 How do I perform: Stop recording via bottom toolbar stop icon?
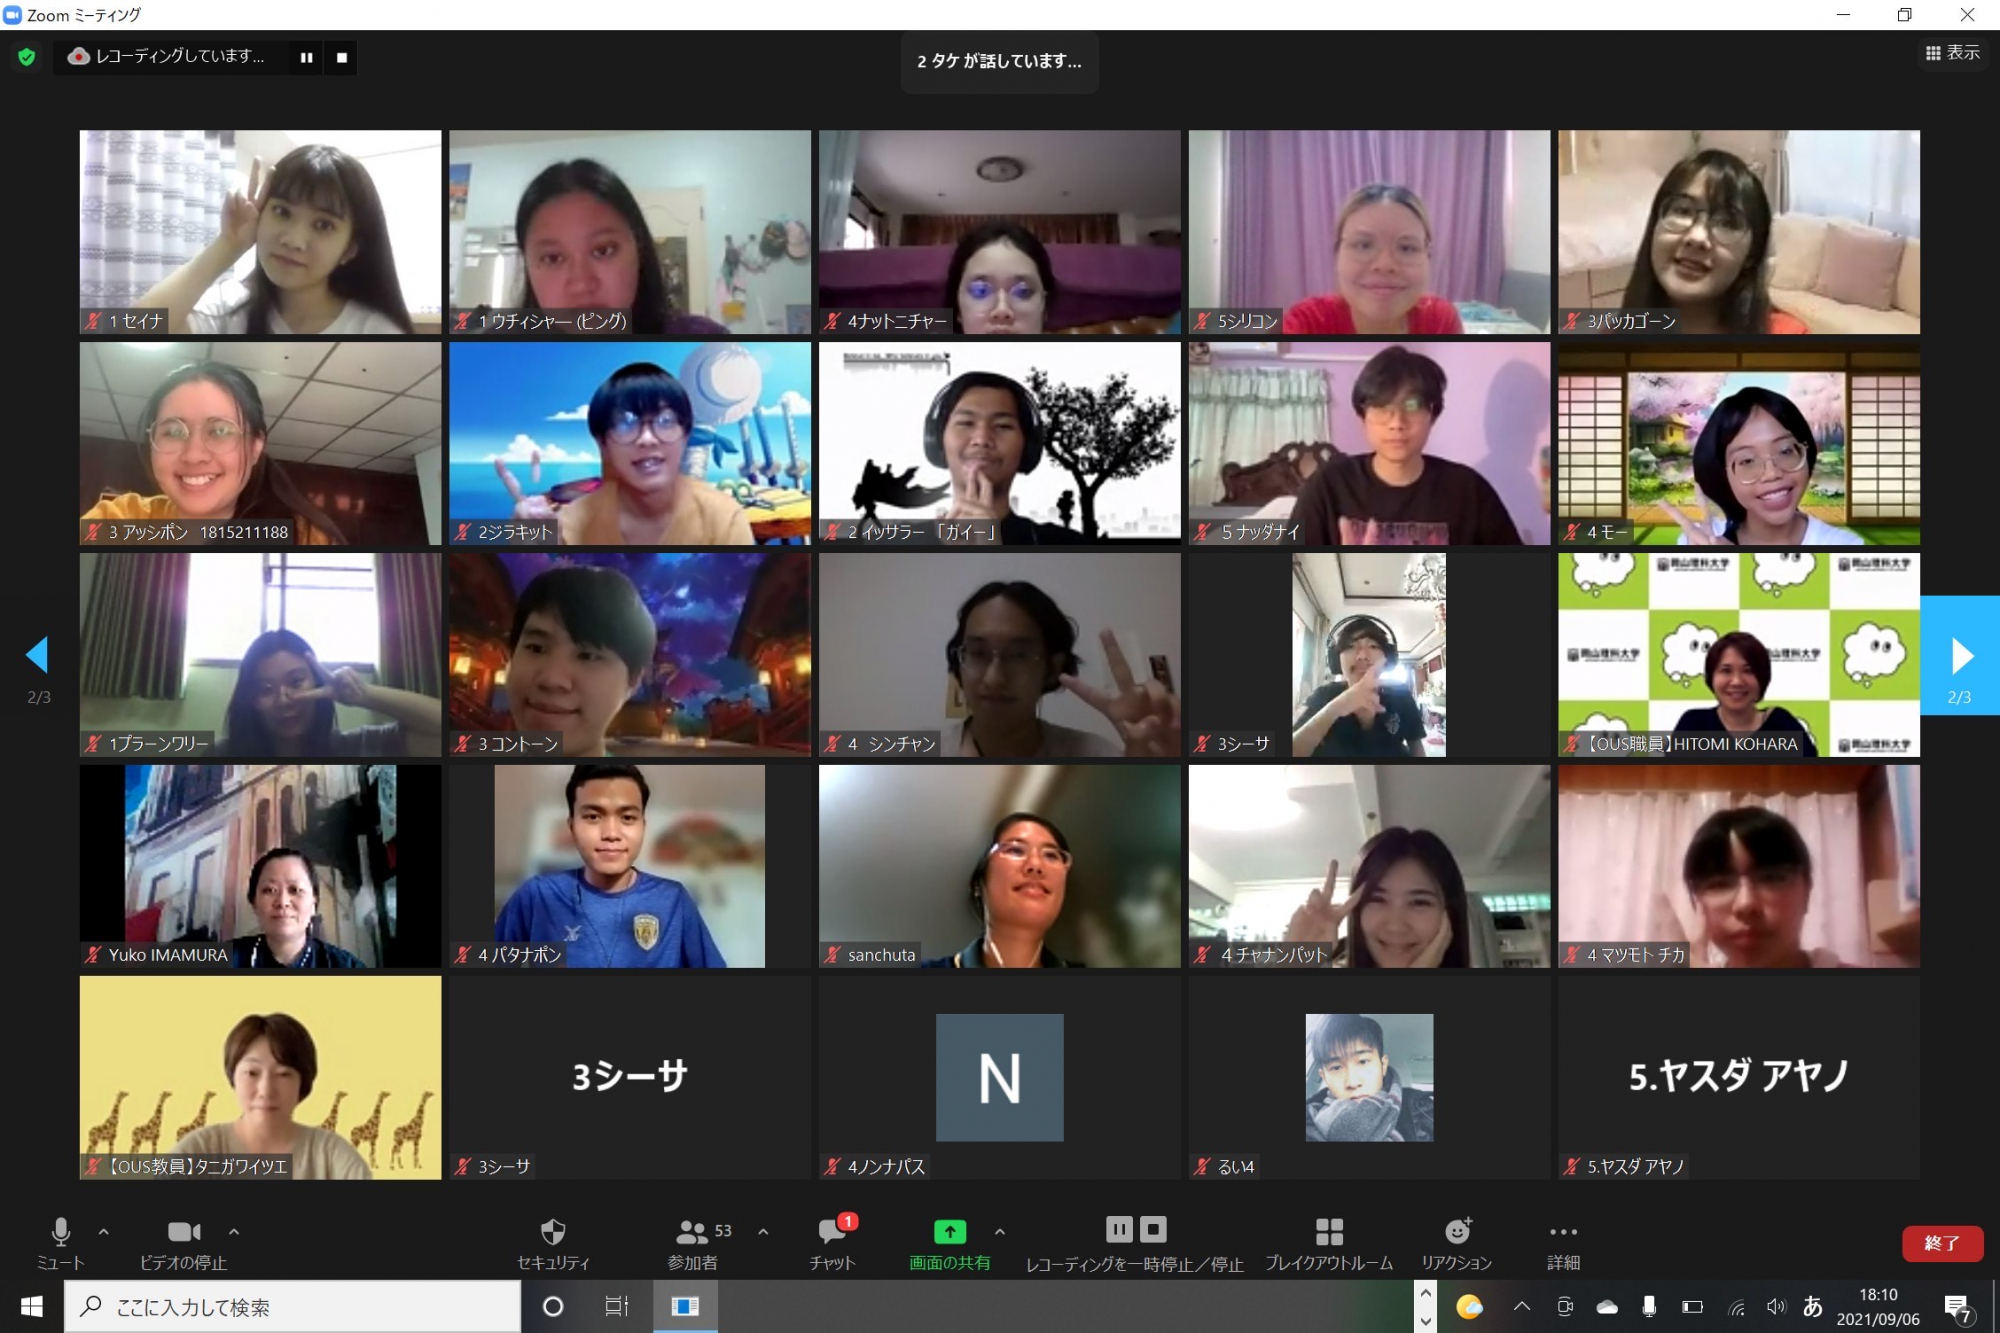click(x=1153, y=1229)
